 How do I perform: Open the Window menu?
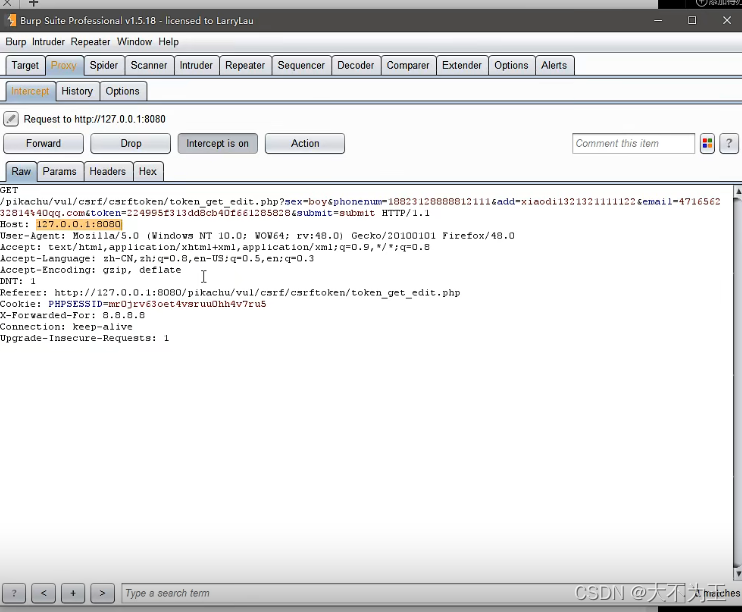click(134, 42)
